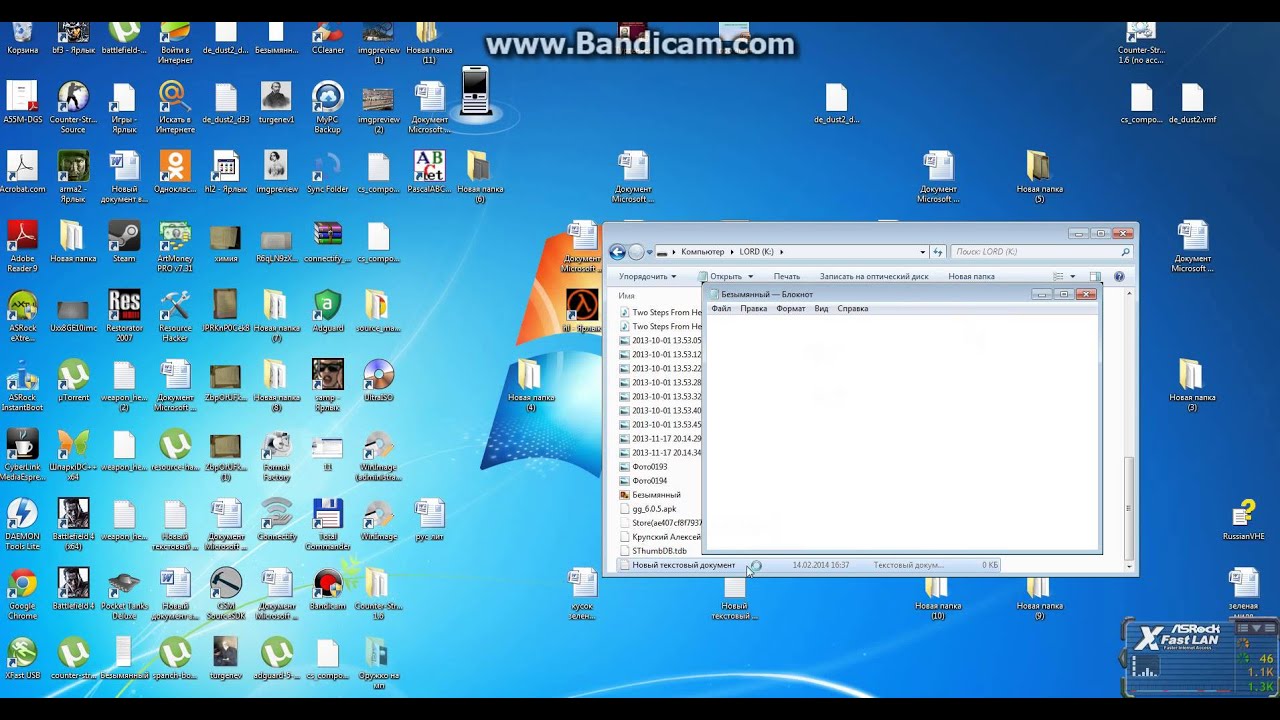Select the Adobe Reader 9 shortcut

[x=22, y=246]
